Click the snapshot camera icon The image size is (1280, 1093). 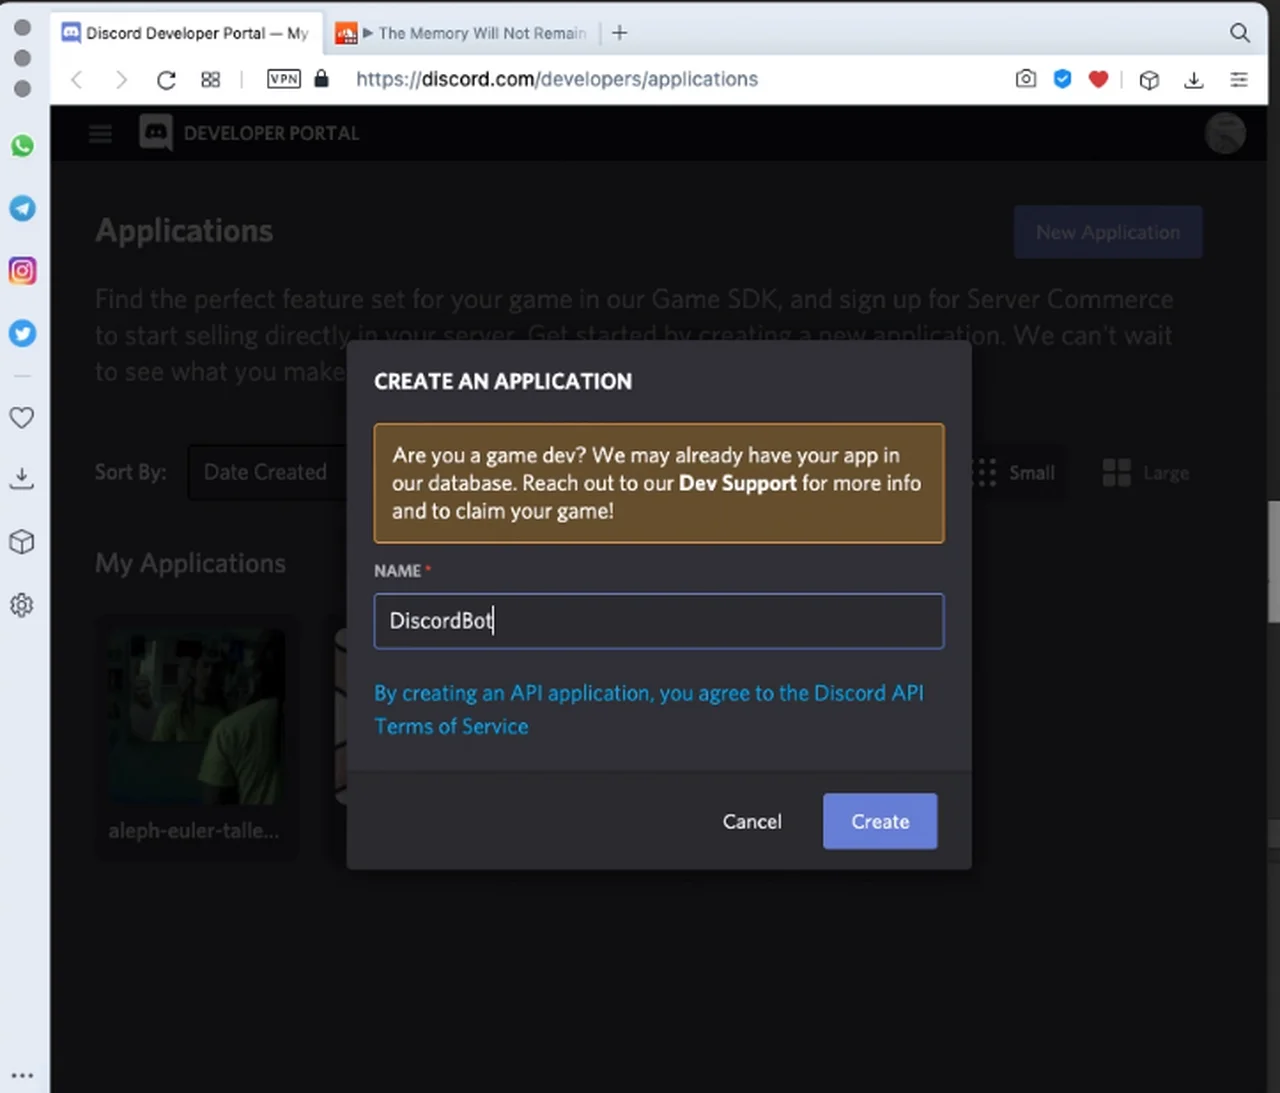pyautogui.click(x=1025, y=79)
